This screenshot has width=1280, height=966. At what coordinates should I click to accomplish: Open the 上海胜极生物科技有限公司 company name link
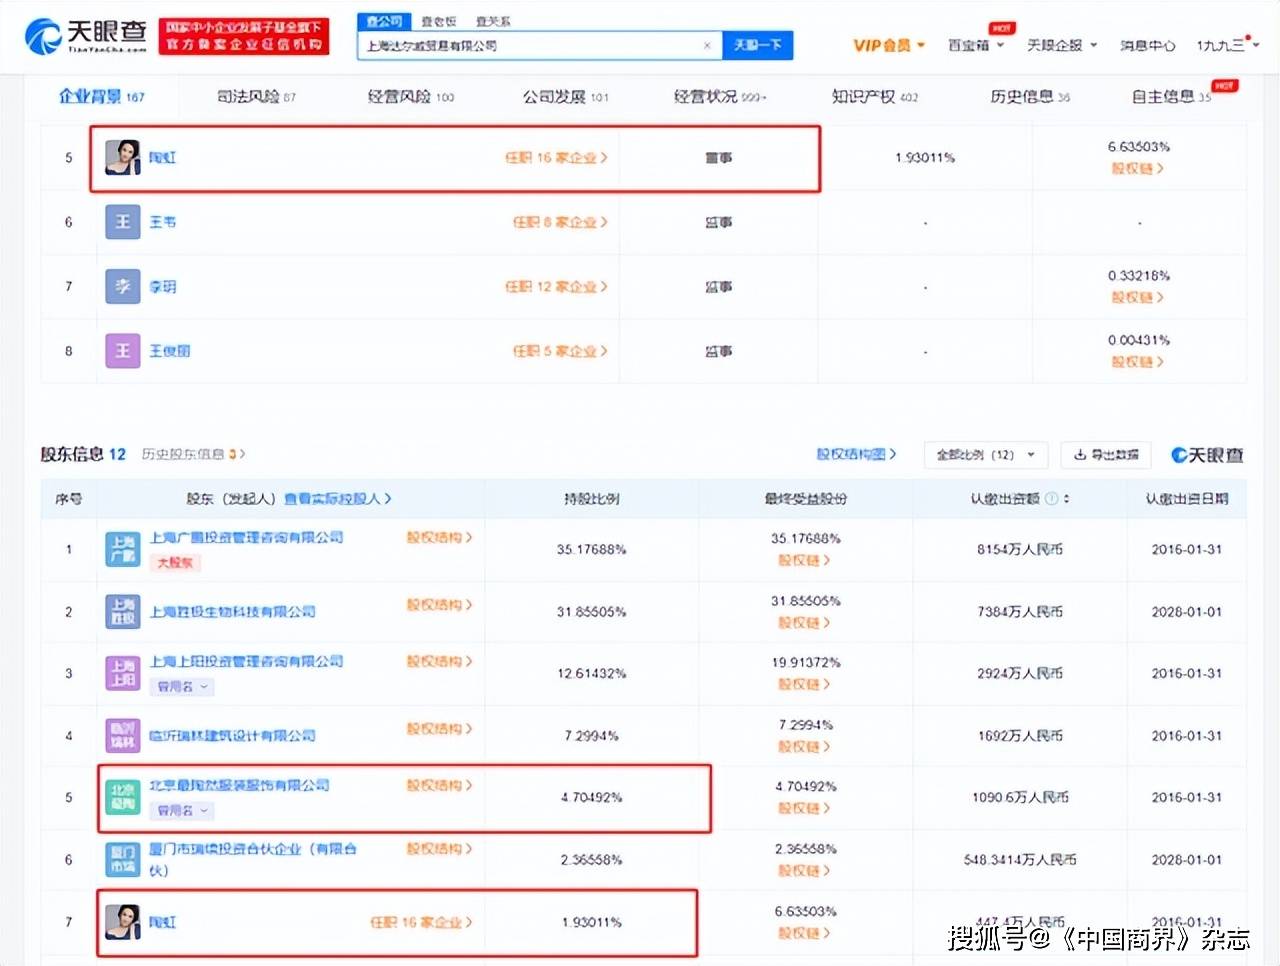(232, 612)
